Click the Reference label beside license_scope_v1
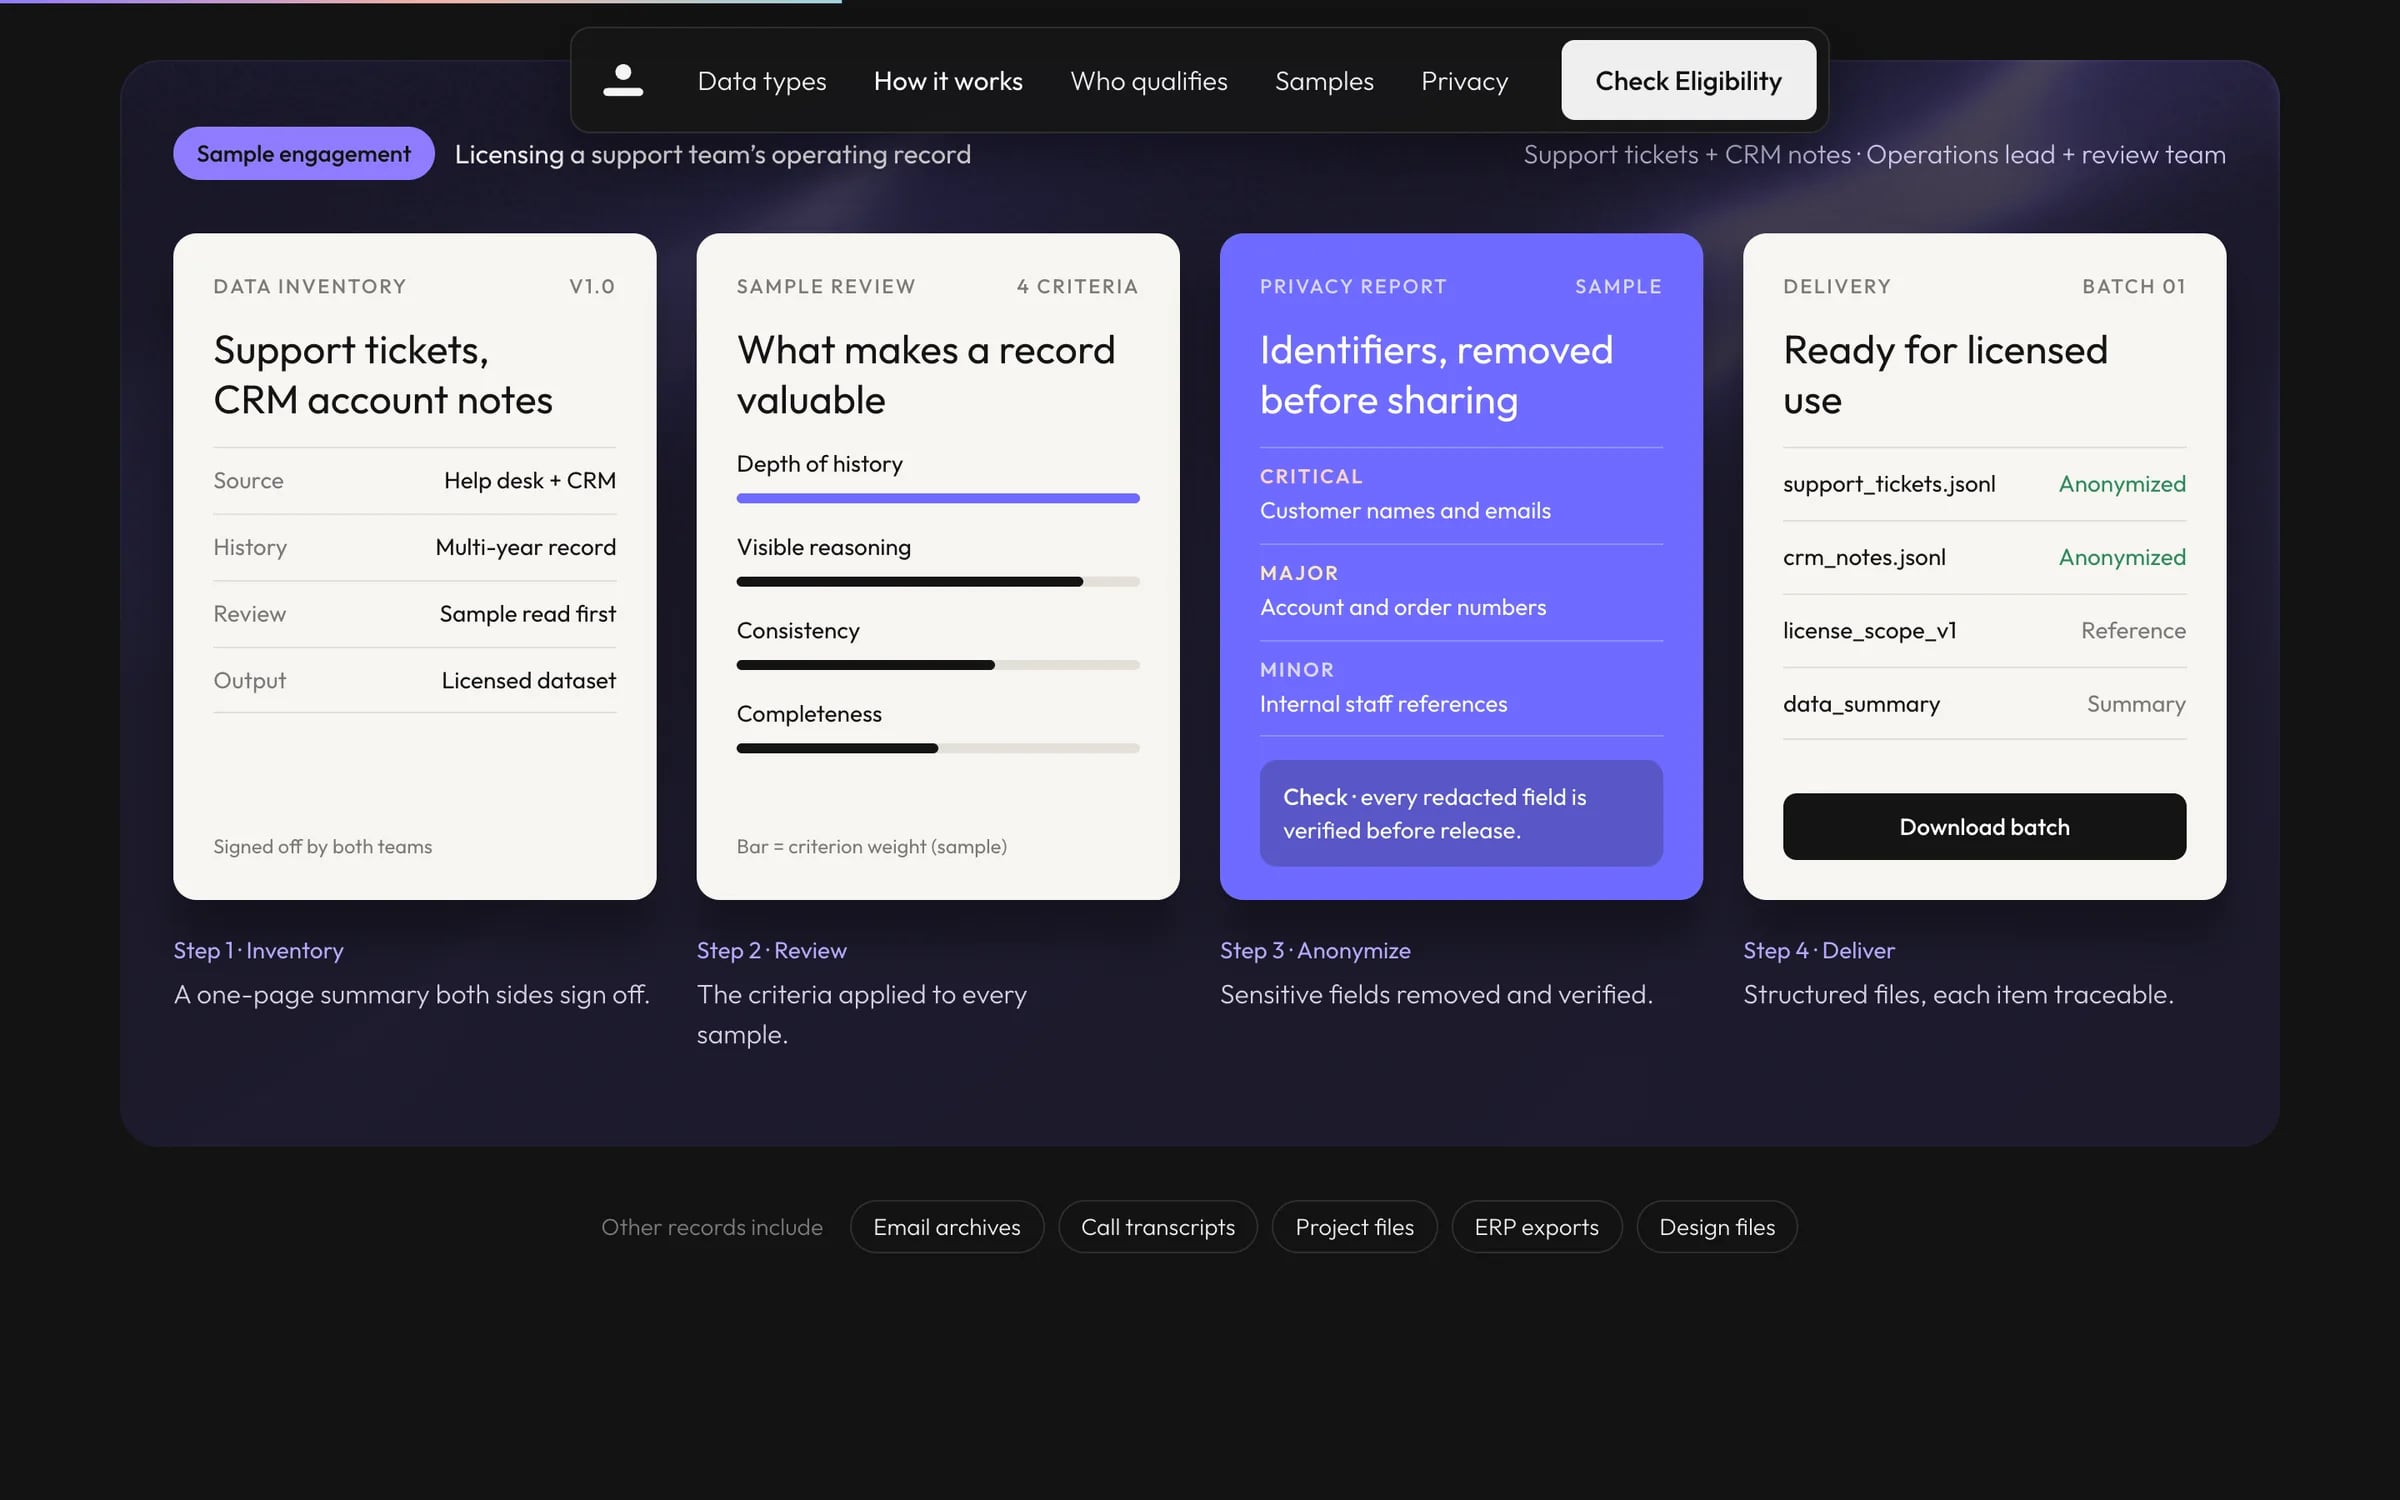Screen dimensions: 2400x1500 (x=2133, y=631)
